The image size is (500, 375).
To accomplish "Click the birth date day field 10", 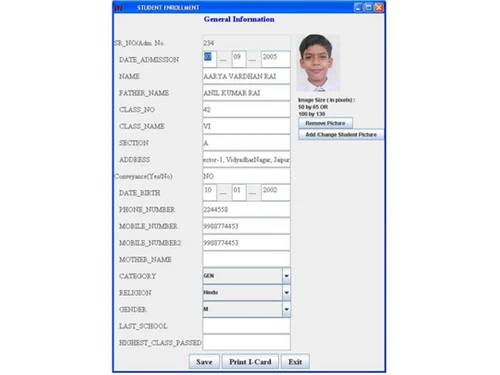I will 210,193.
